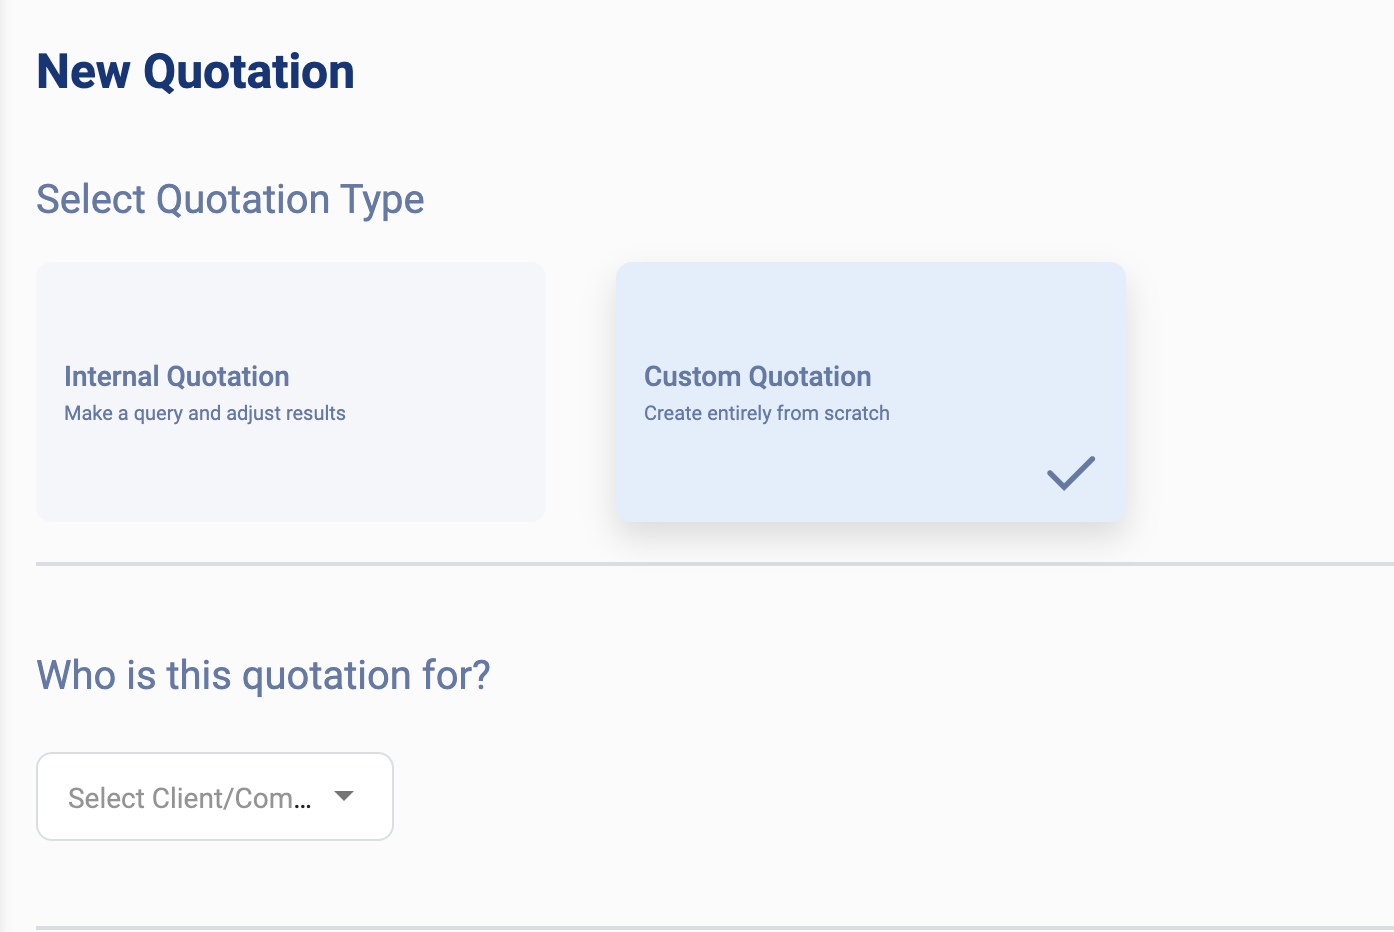Click "Who is this quotation for?" heading

(263, 675)
